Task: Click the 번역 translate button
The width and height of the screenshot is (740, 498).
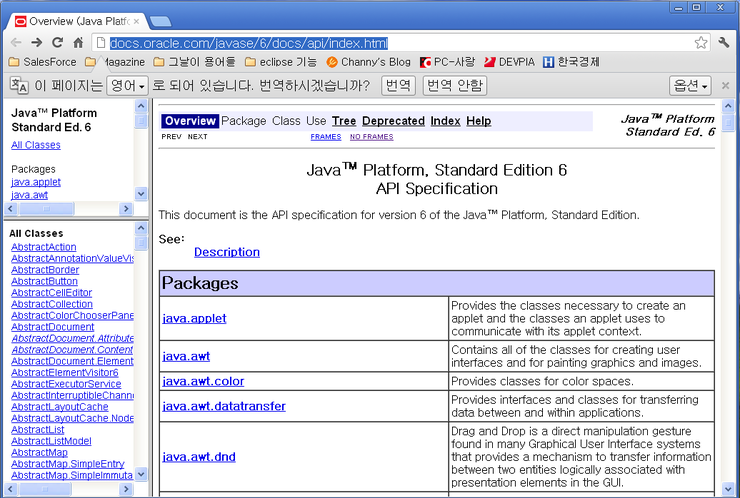Action: pyautogui.click(x=398, y=85)
